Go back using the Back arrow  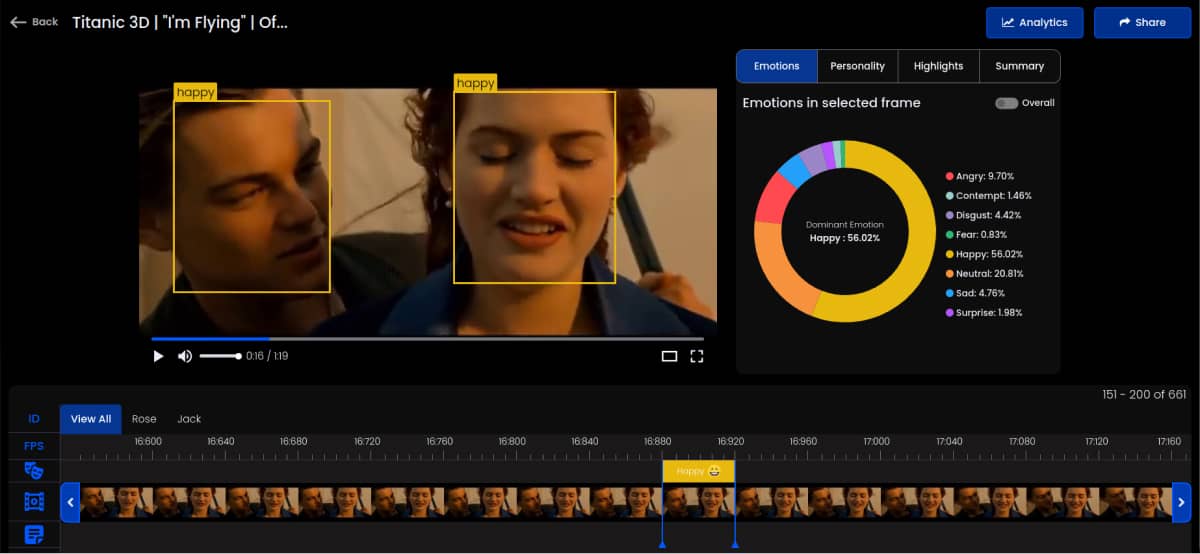pos(34,22)
